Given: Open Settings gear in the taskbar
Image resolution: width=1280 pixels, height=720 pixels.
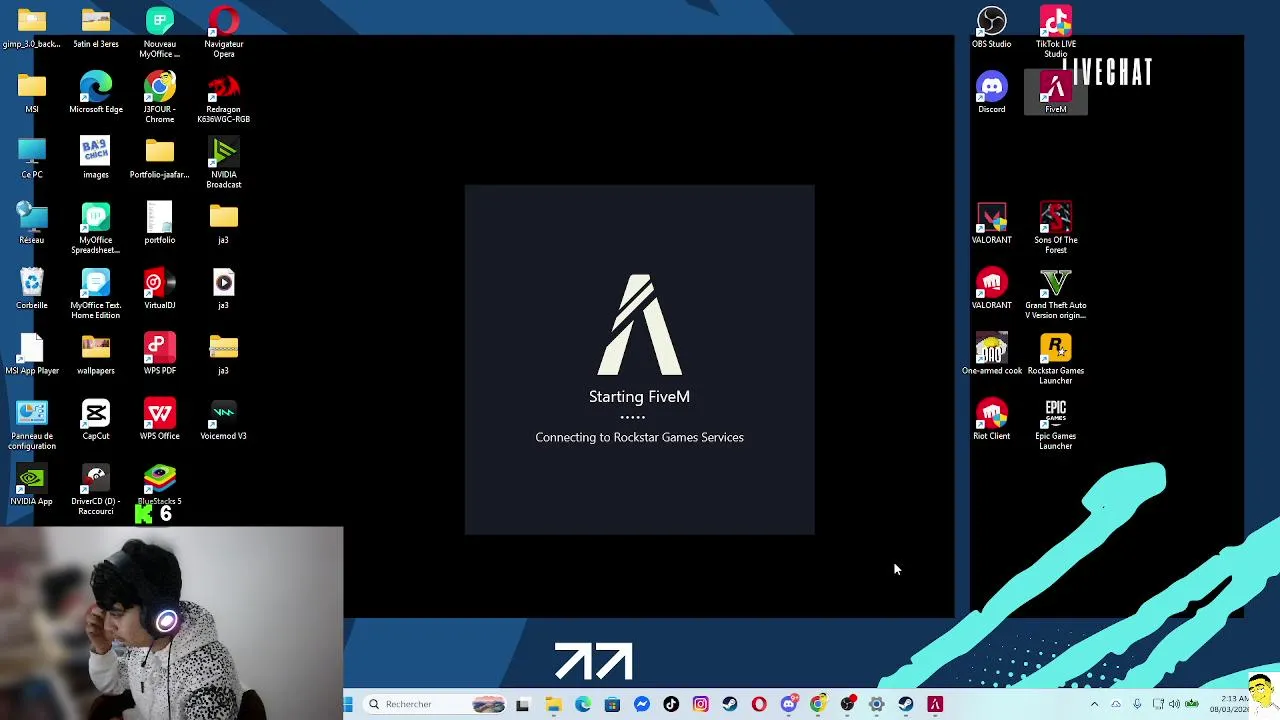Looking at the screenshot, I should (x=877, y=704).
